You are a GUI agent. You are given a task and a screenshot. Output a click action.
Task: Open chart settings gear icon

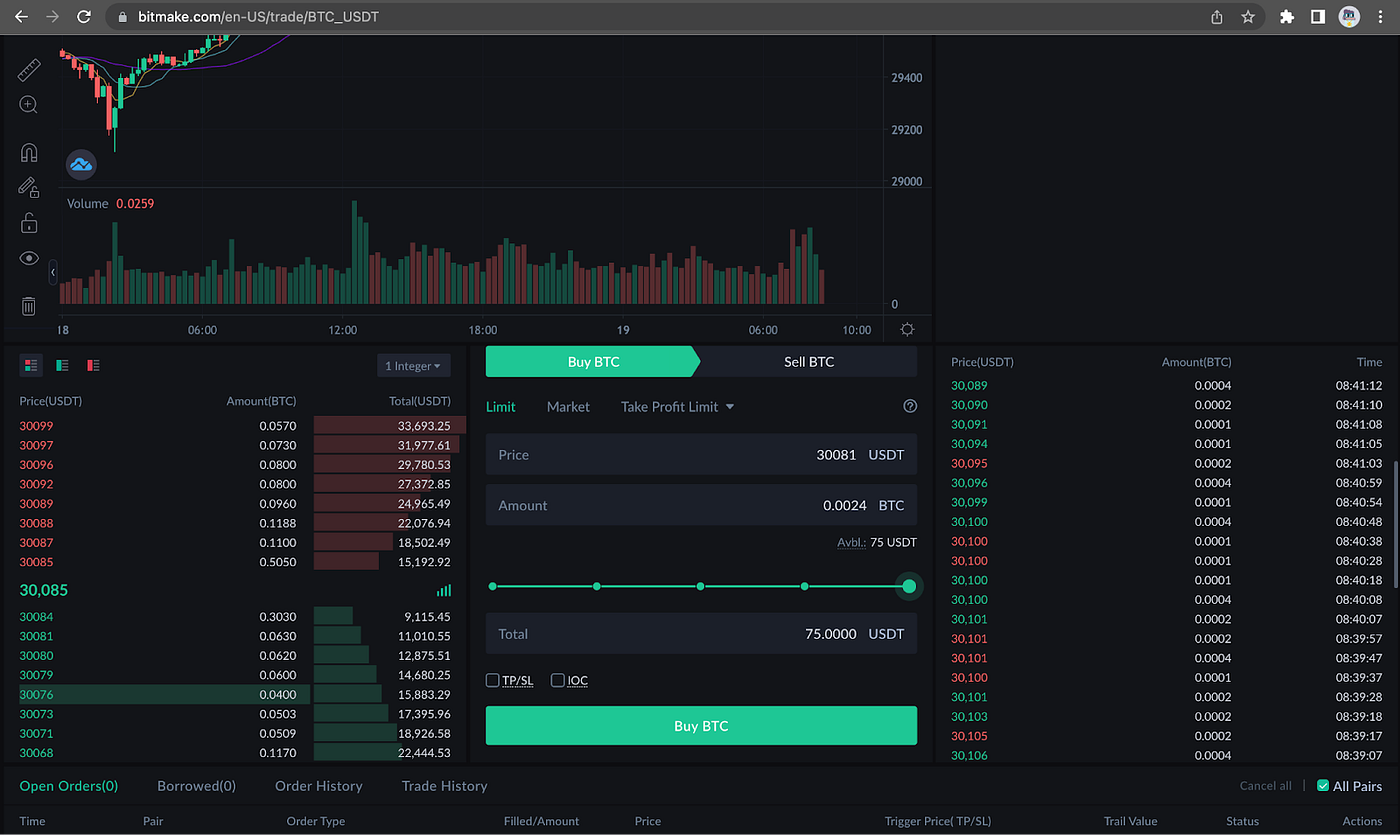tap(907, 329)
